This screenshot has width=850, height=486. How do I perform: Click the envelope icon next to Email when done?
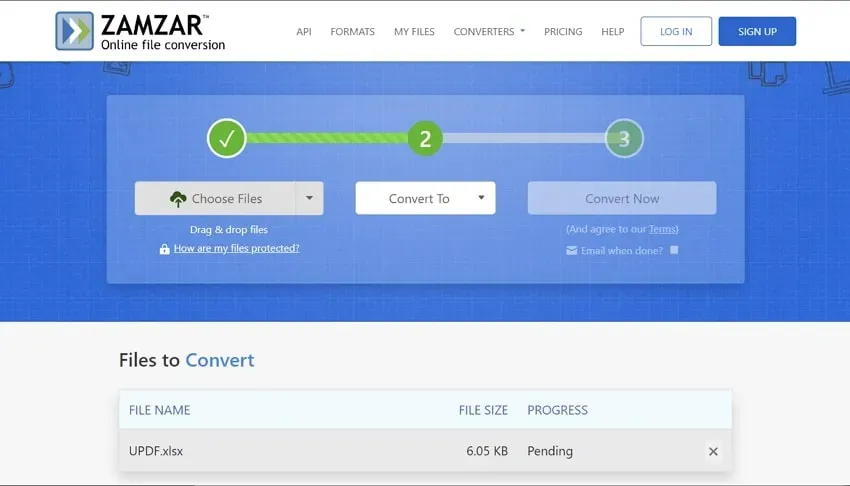(x=571, y=250)
